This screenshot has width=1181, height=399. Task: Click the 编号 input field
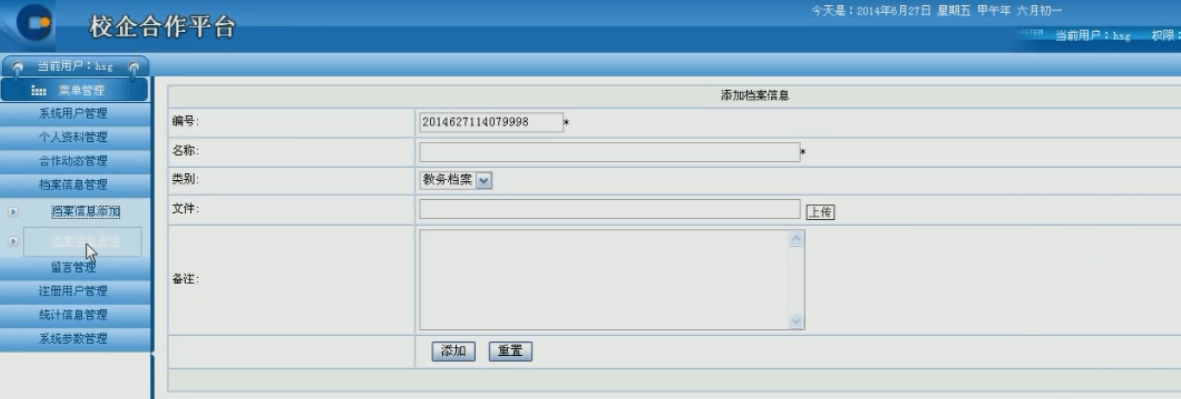pos(491,122)
